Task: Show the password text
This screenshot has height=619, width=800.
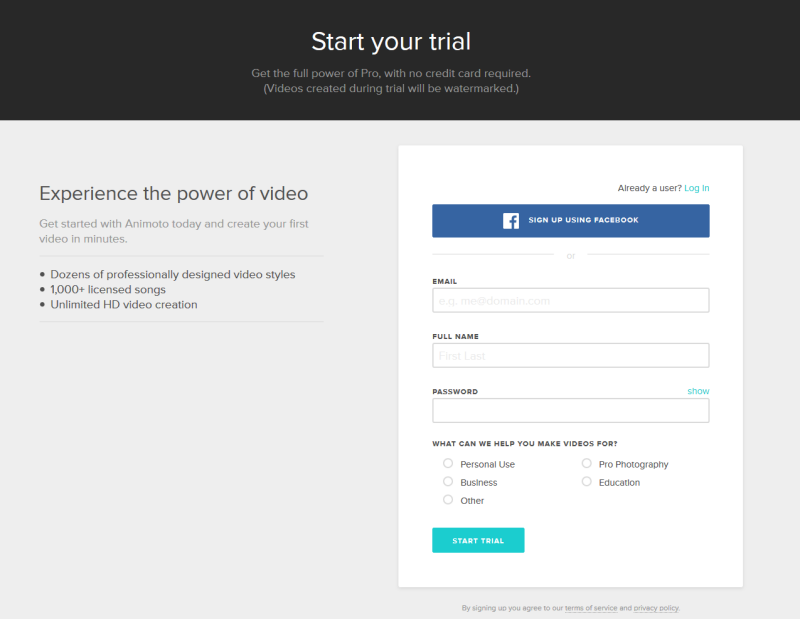Action: pyautogui.click(x=698, y=391)
